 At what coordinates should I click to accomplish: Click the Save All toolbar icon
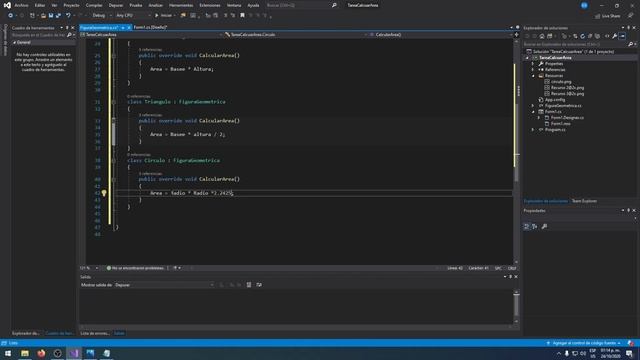point(58,16)
